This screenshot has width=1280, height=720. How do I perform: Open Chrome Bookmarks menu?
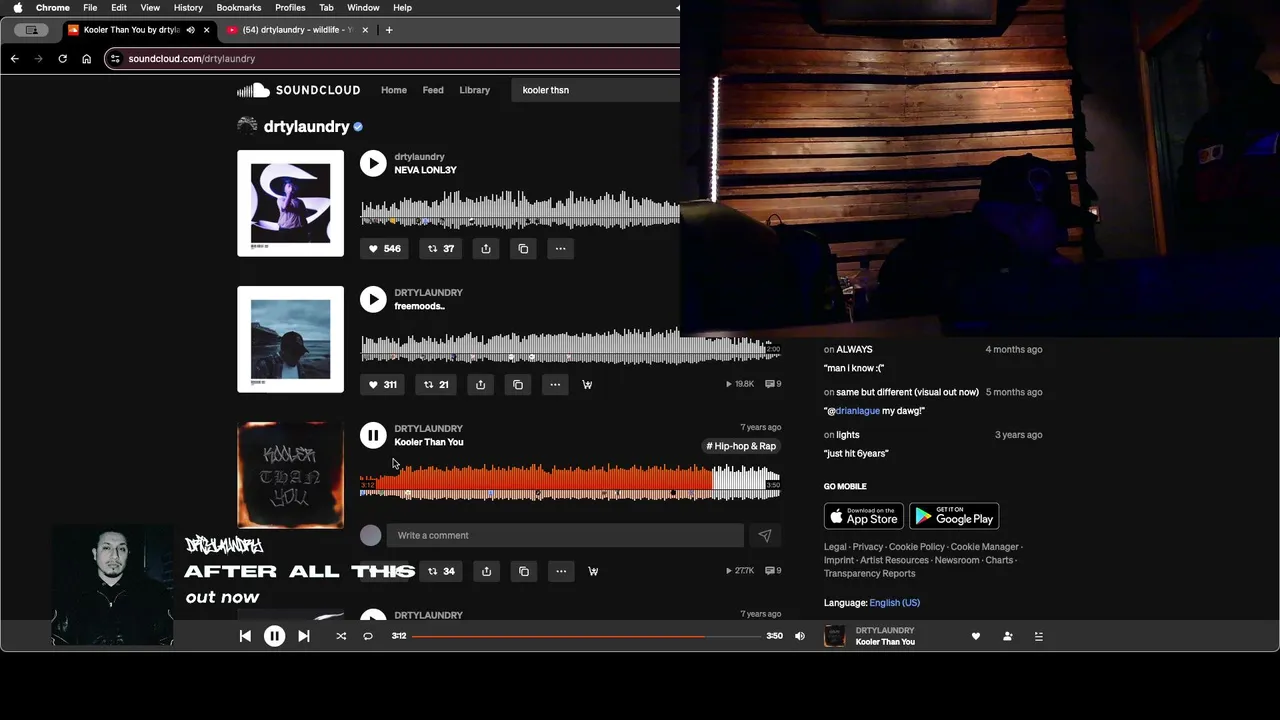239,7
